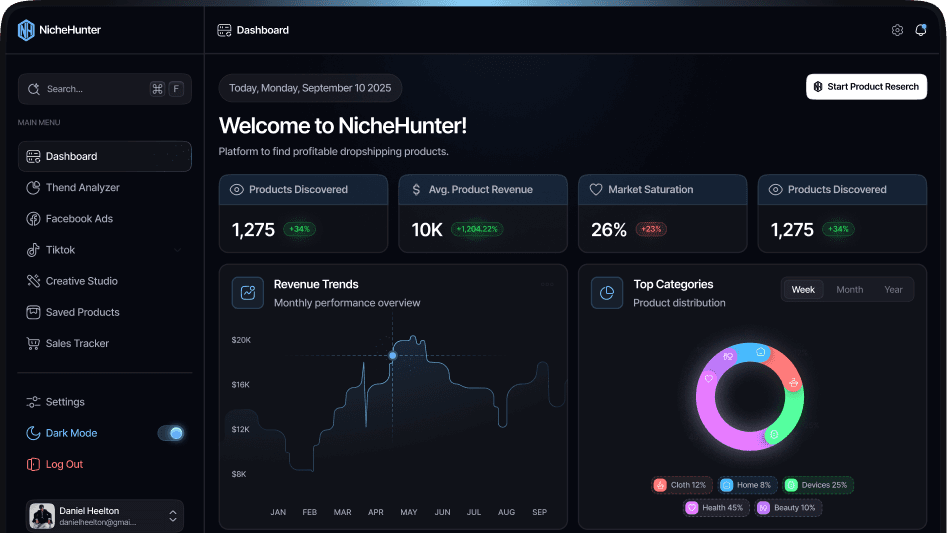Click the NicheHunter logo icon

tap(26, 30)
